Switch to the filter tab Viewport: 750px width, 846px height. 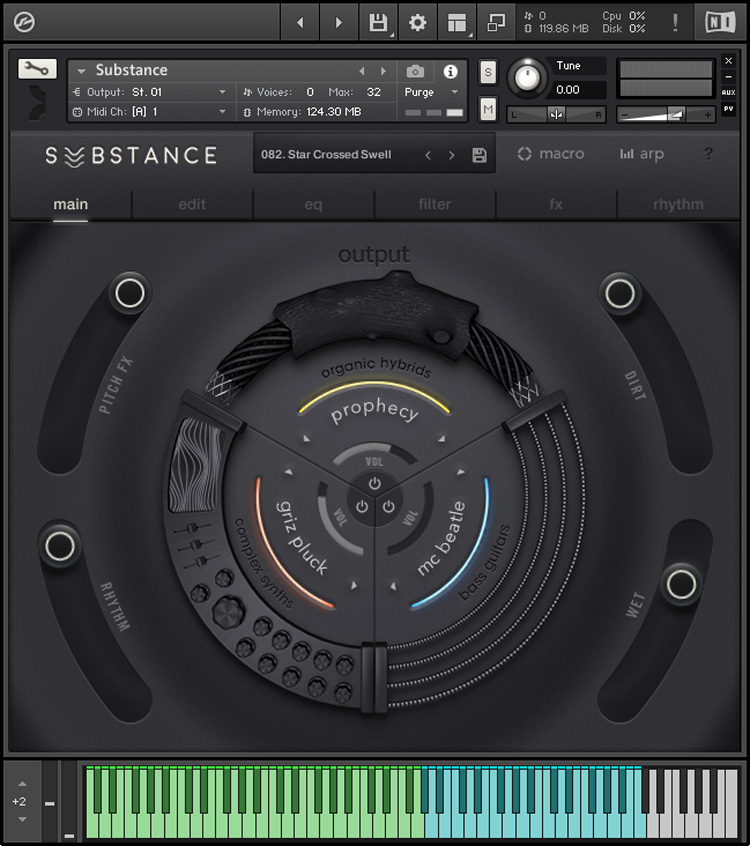434,204
